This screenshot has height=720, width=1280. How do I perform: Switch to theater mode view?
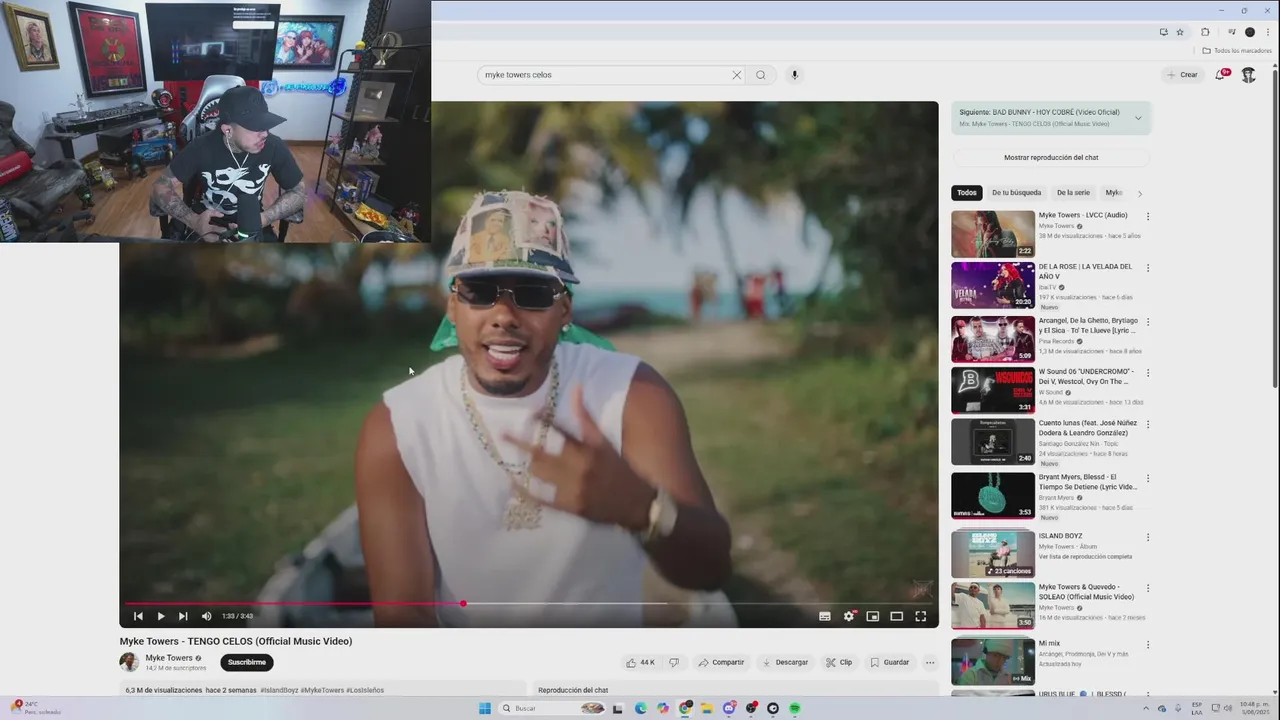coord(897,616)
